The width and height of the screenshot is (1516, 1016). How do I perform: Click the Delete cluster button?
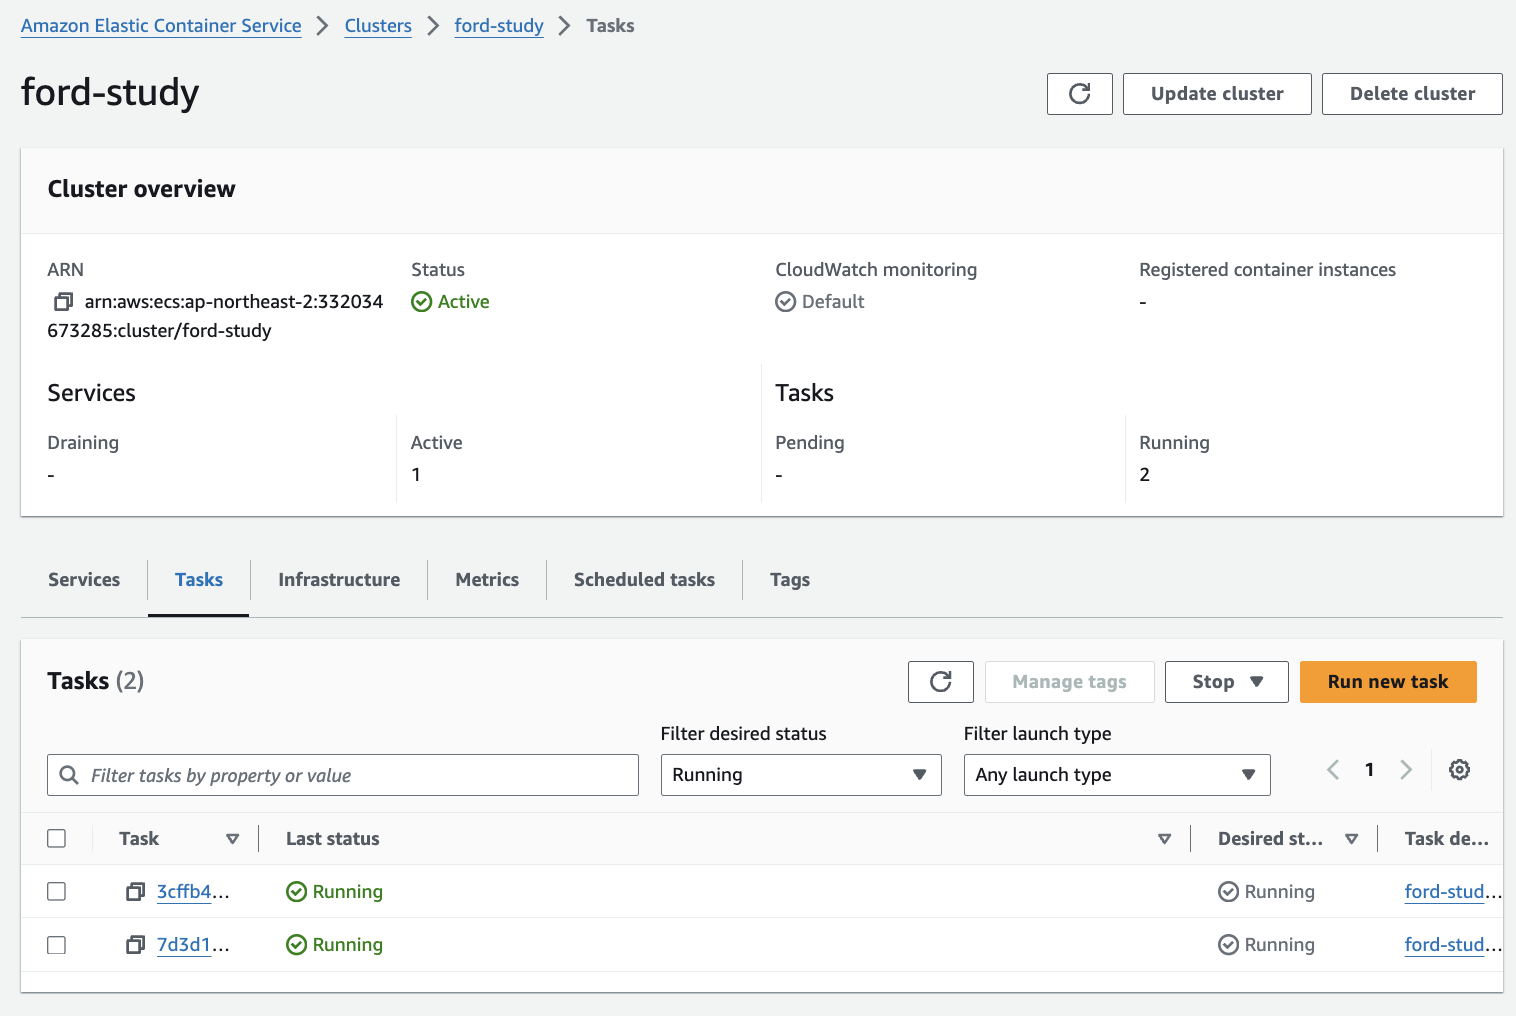(x=1412, y=94)
